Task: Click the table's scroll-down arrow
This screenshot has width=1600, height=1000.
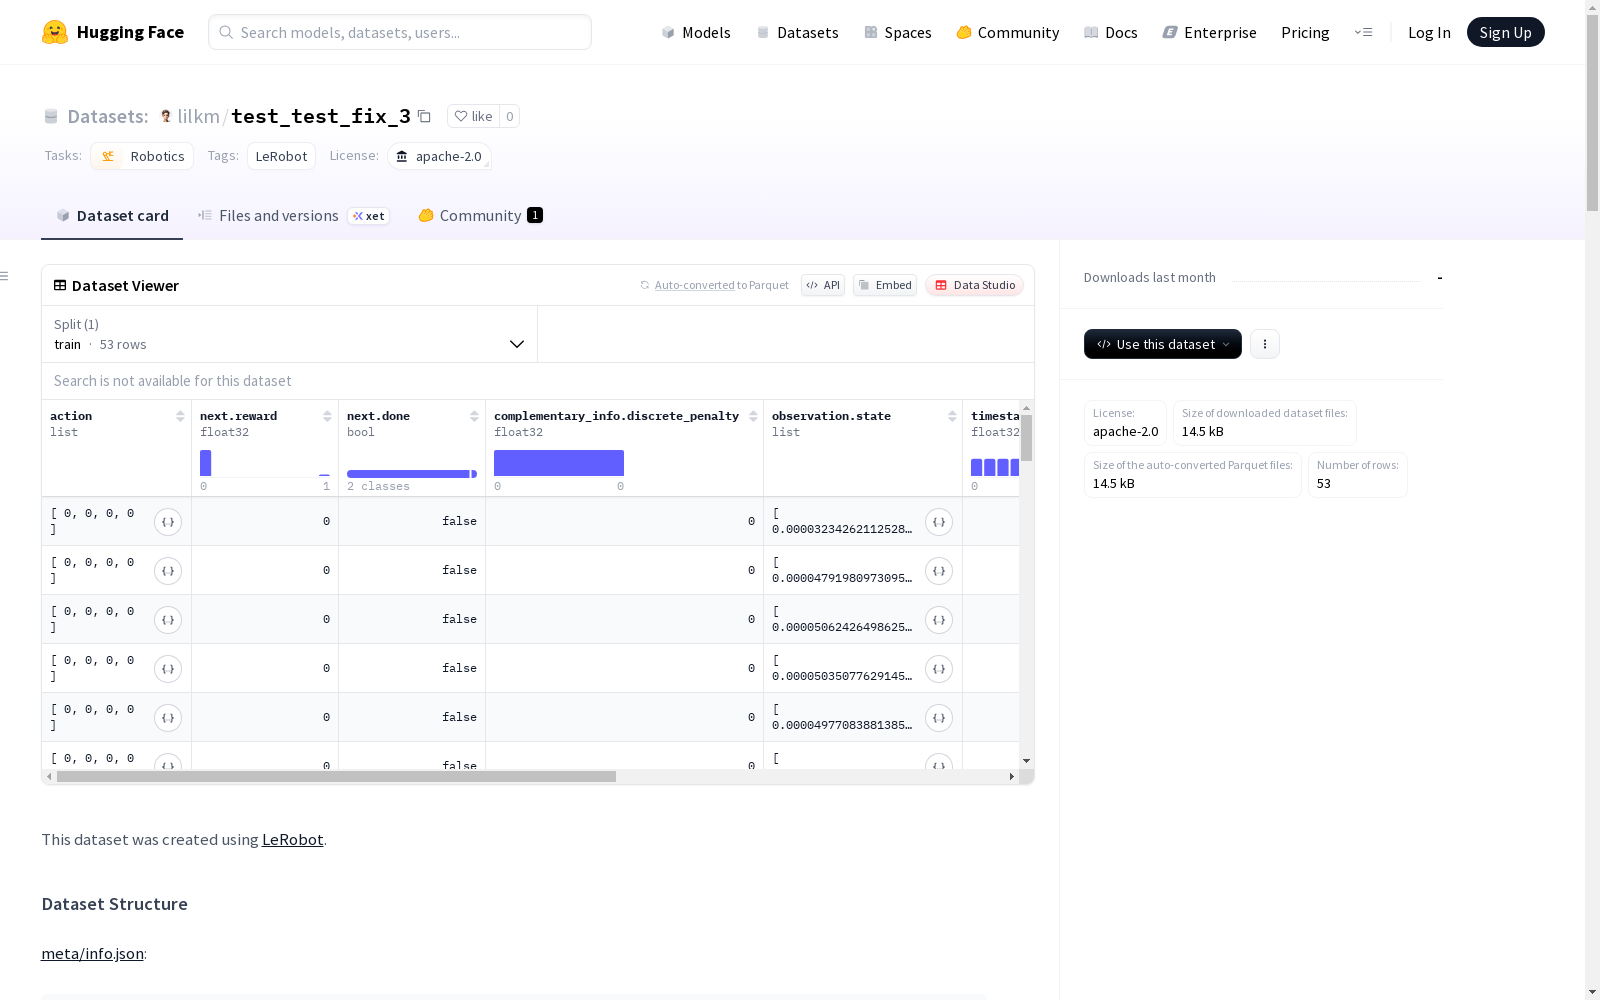Action: [1026, 761]
